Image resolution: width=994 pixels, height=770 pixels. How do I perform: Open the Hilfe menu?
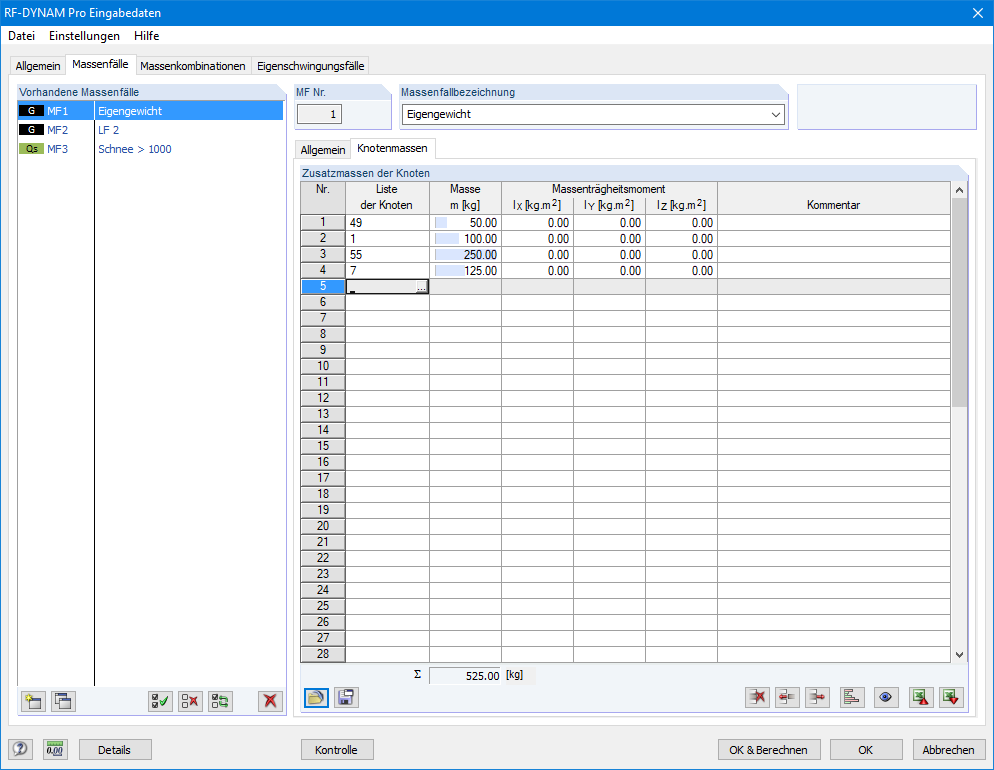pos(146,35)
